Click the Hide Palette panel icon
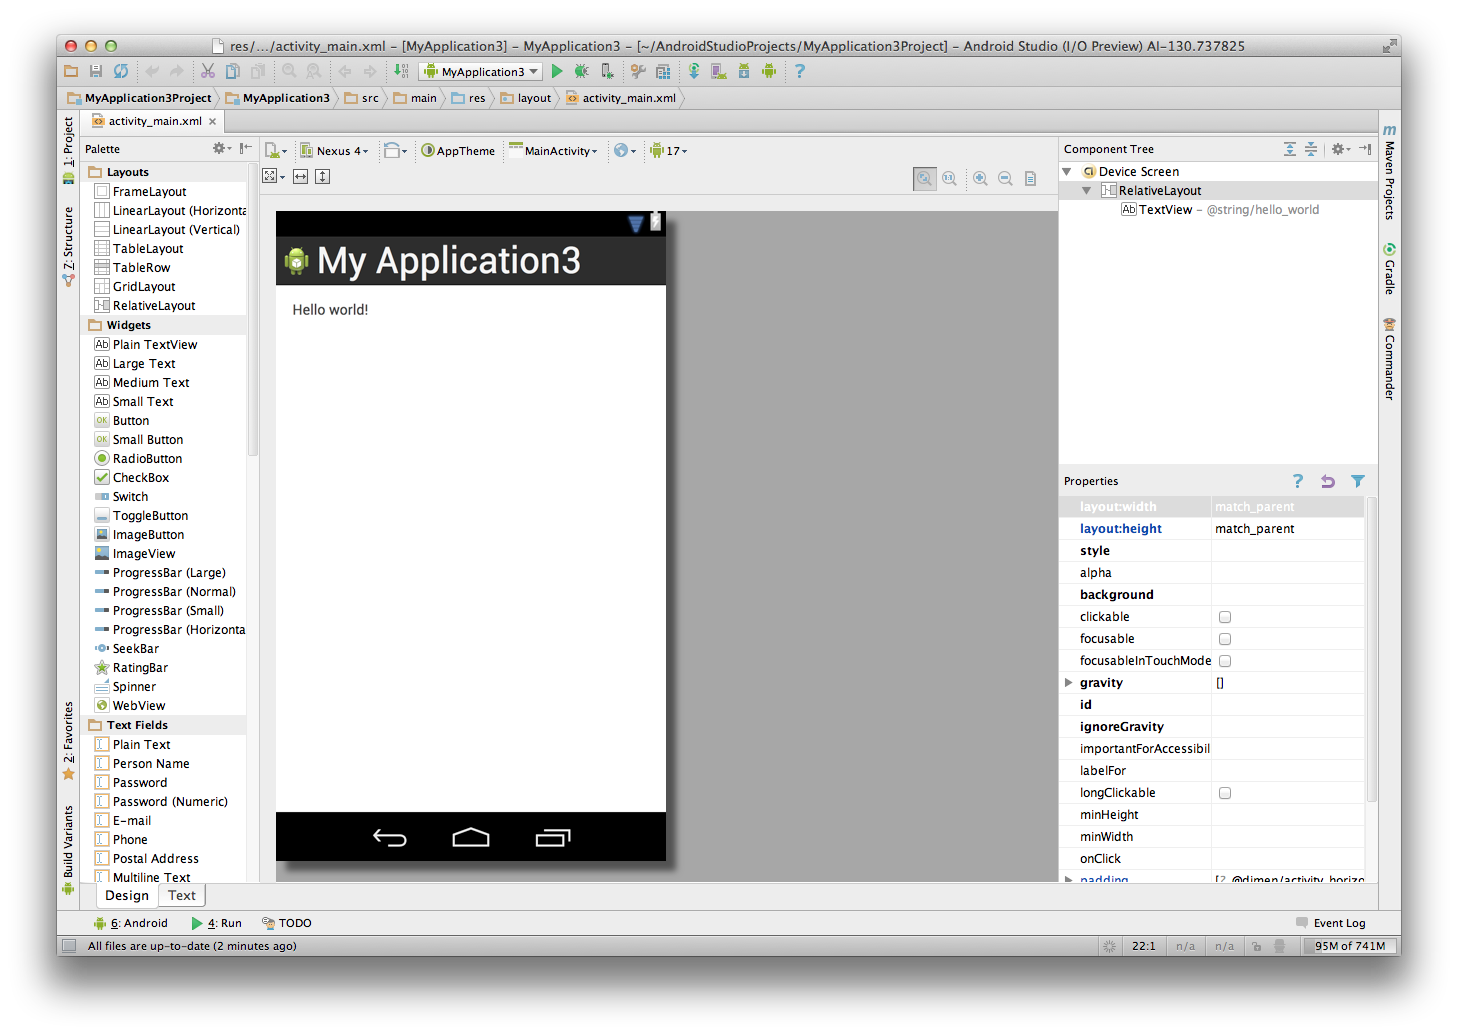The width and height of the screenshot is (1458, 1035). [x=245, y=148]
